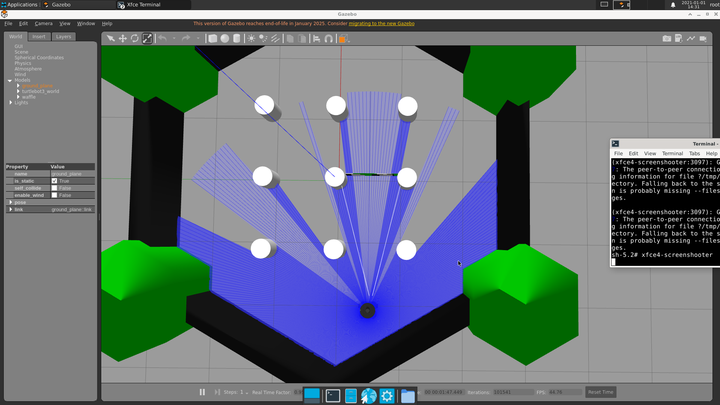Switch to the Insert tab

point(39,37)
